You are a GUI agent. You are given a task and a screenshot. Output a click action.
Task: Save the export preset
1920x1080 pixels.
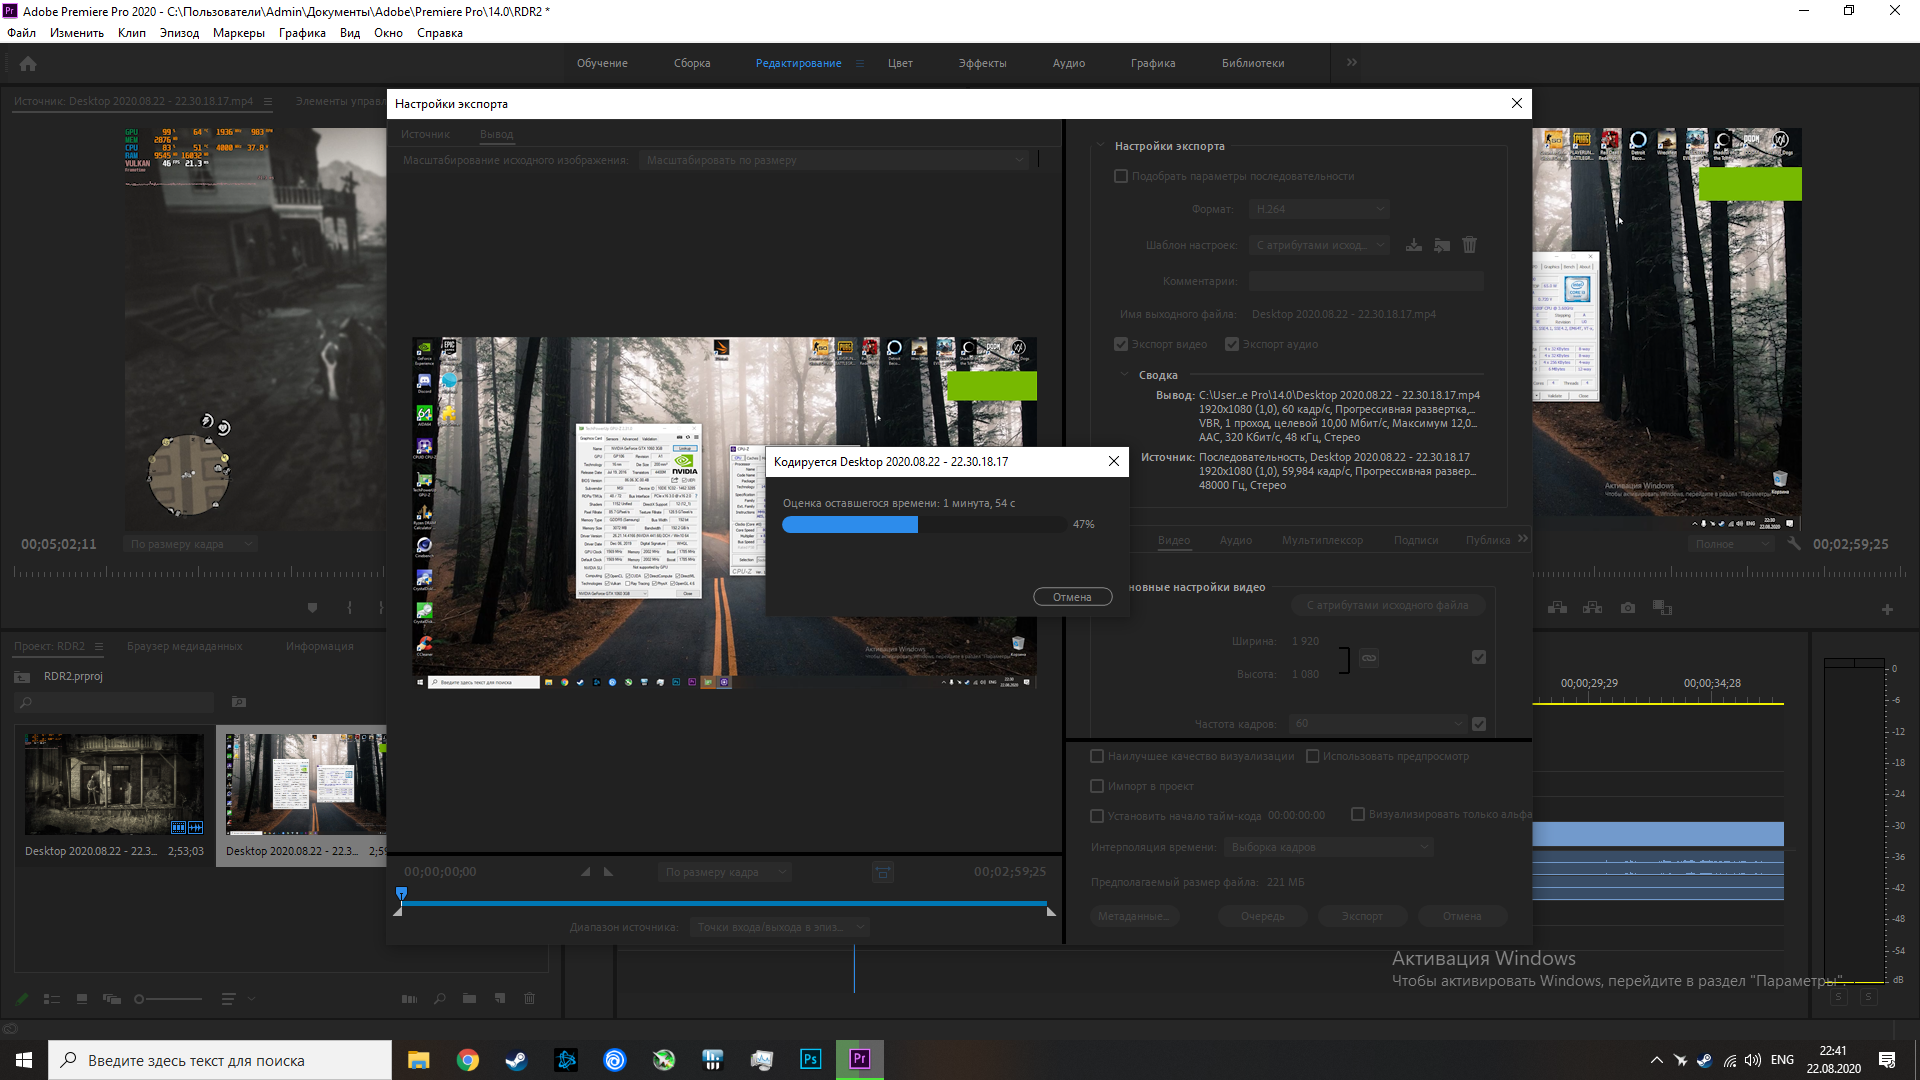click(x=1414, y=245)
